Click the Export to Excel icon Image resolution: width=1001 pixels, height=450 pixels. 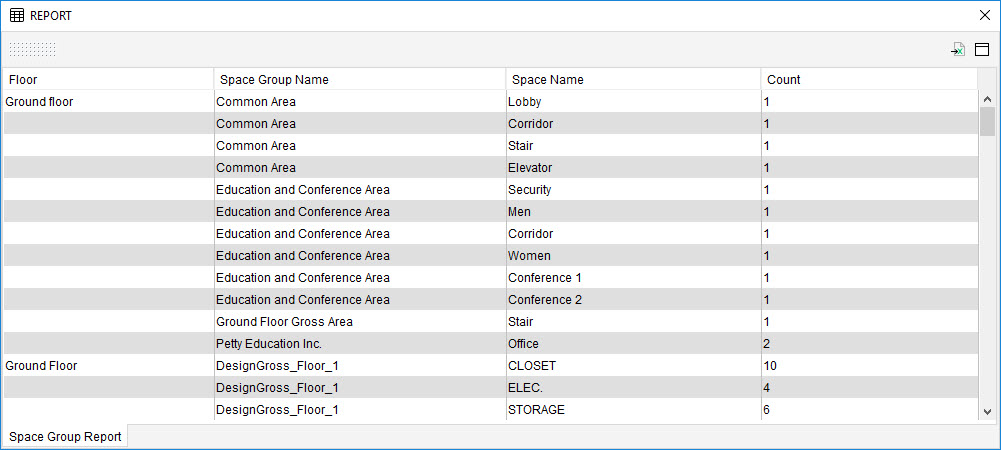click(x=958, y=50)
